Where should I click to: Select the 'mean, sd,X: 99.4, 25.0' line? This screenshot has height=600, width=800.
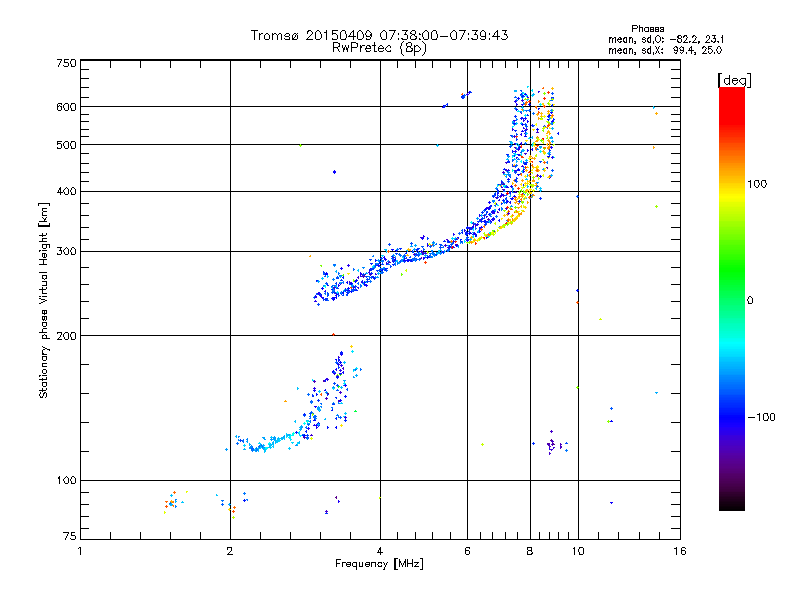[665, 51]
